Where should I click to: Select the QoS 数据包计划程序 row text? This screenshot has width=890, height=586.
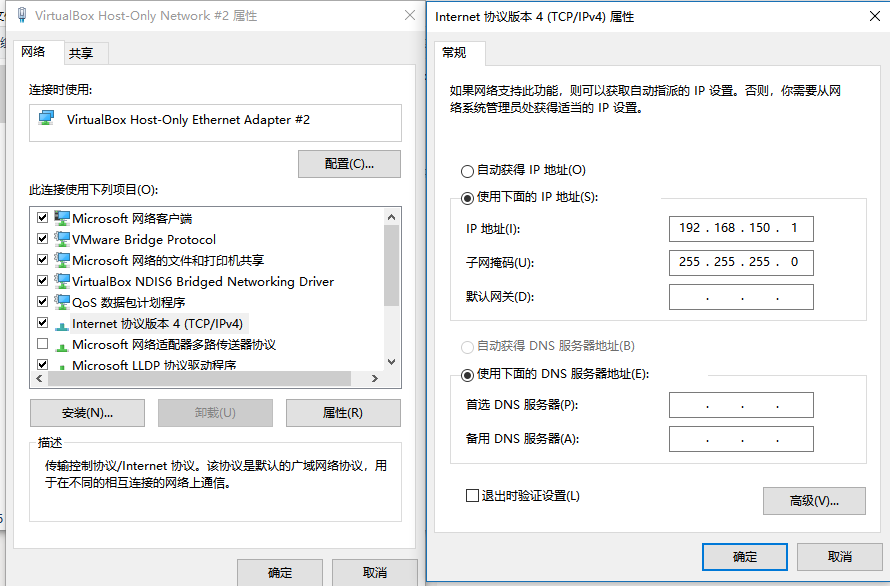click(x=128, y=303)
